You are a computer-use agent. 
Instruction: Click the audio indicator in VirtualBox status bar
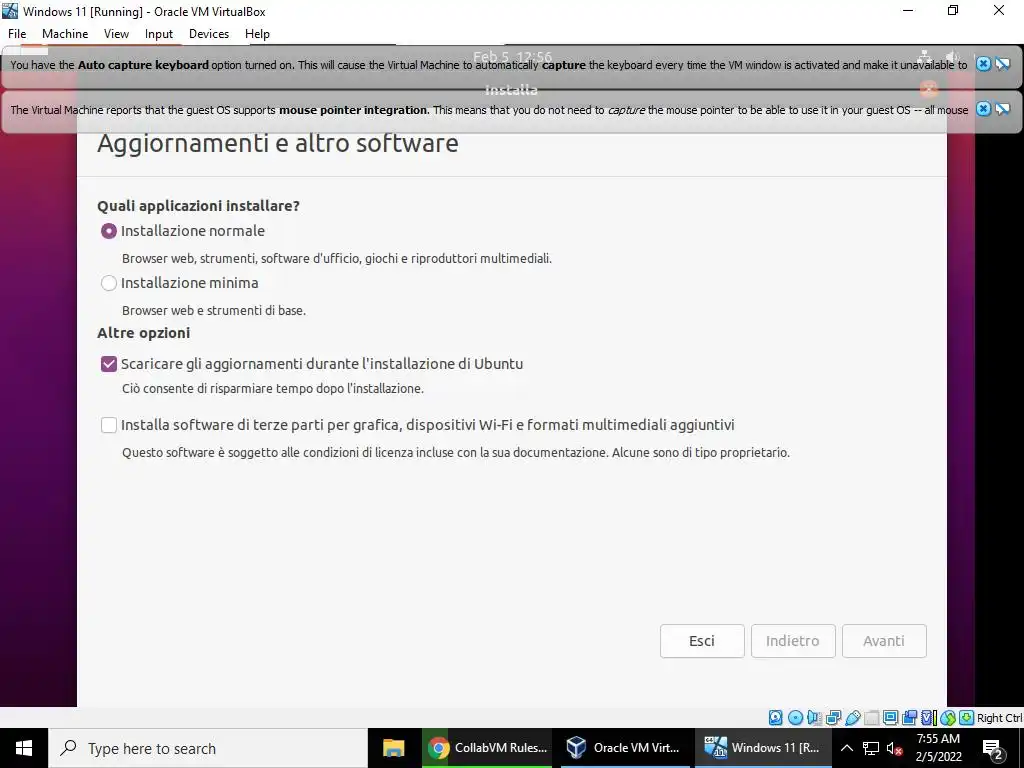(814, 718)
